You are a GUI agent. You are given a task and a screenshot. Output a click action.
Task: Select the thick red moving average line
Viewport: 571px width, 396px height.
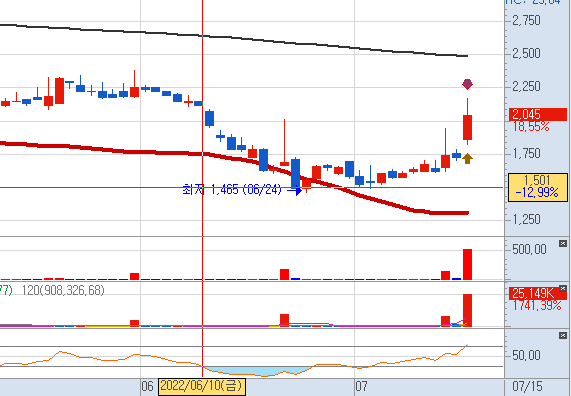[x=234, y=159]
